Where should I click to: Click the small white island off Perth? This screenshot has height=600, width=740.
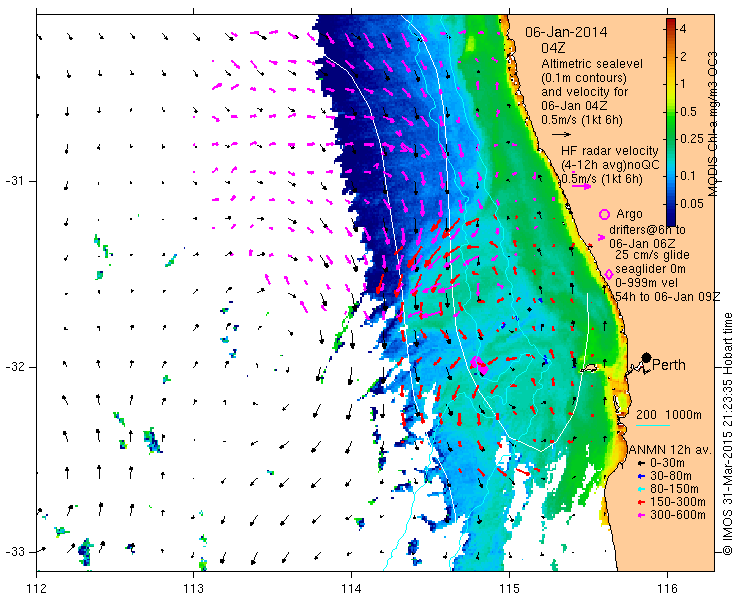pos(589,368)
